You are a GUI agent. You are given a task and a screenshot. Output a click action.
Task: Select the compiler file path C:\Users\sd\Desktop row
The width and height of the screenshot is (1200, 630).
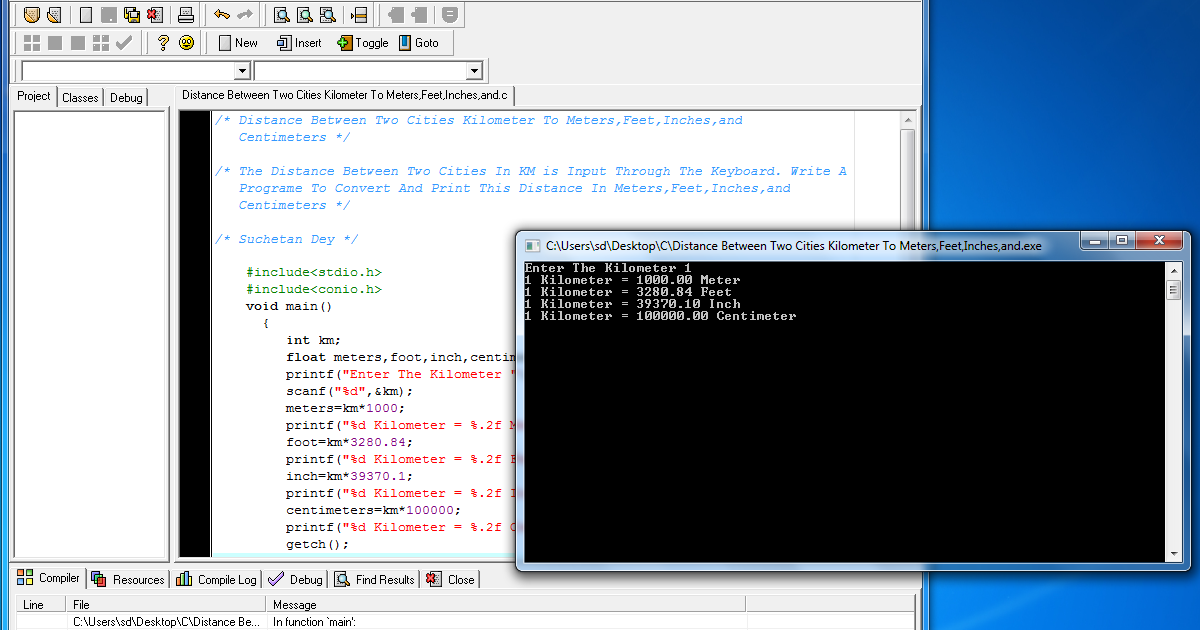(x=166, y=621)
